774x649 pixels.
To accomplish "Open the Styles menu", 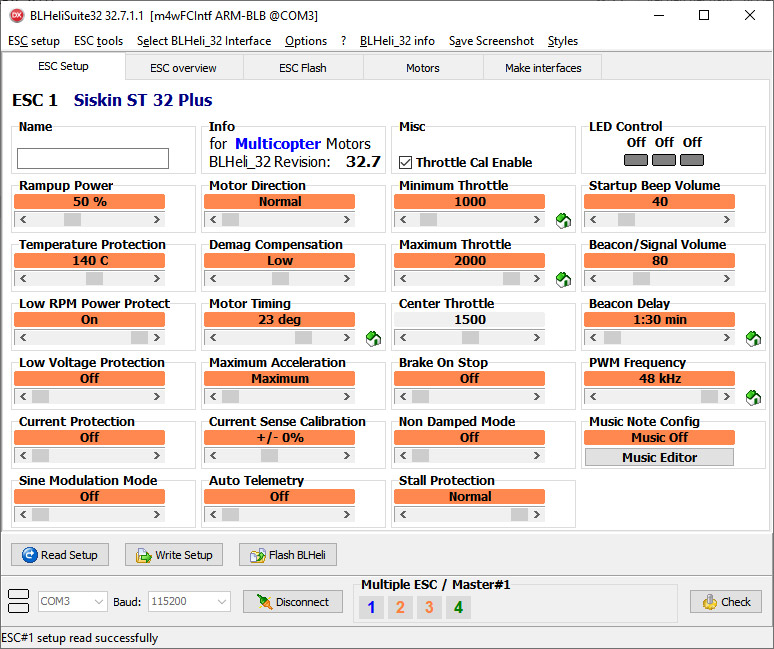I will click(x=563, y=41).
